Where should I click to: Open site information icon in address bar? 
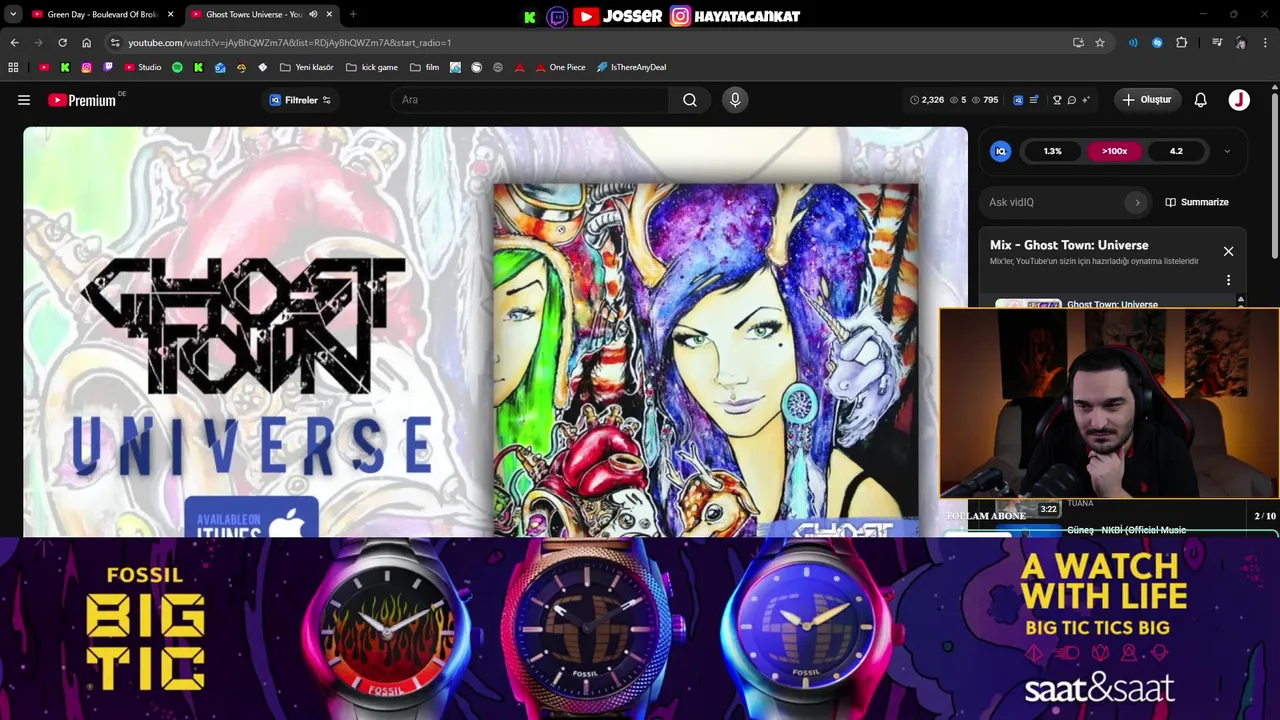pos(115,43)
